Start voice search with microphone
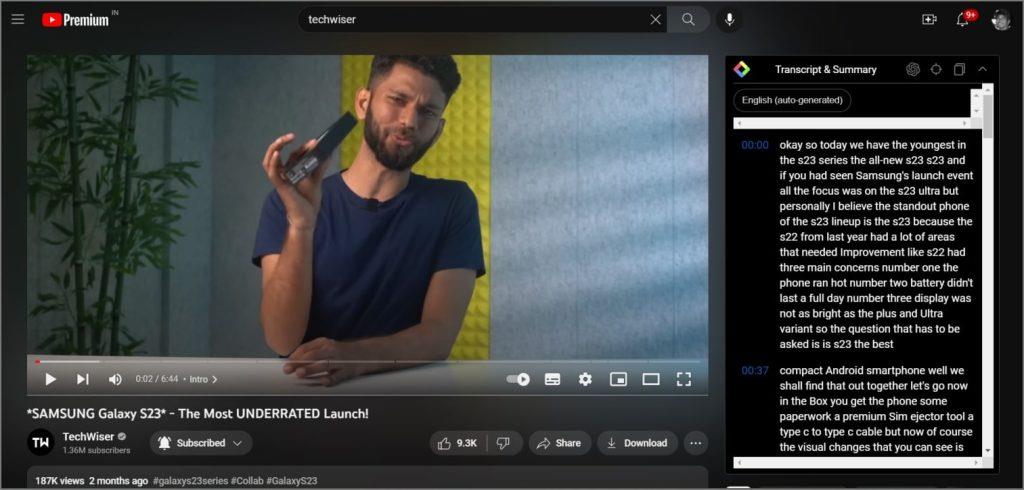 729,20
